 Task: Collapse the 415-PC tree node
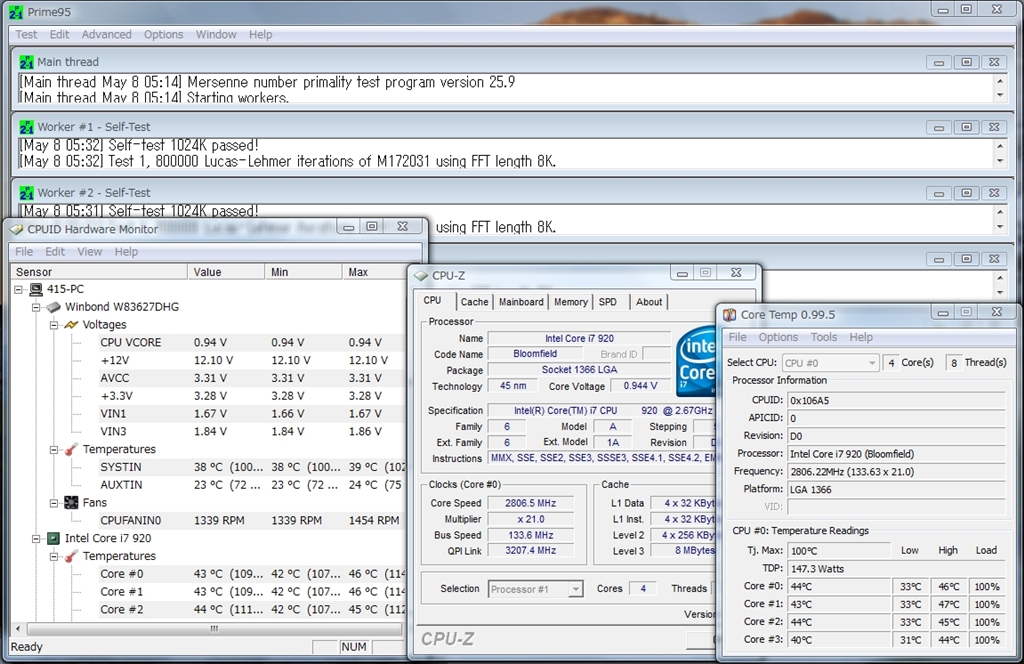20,289
